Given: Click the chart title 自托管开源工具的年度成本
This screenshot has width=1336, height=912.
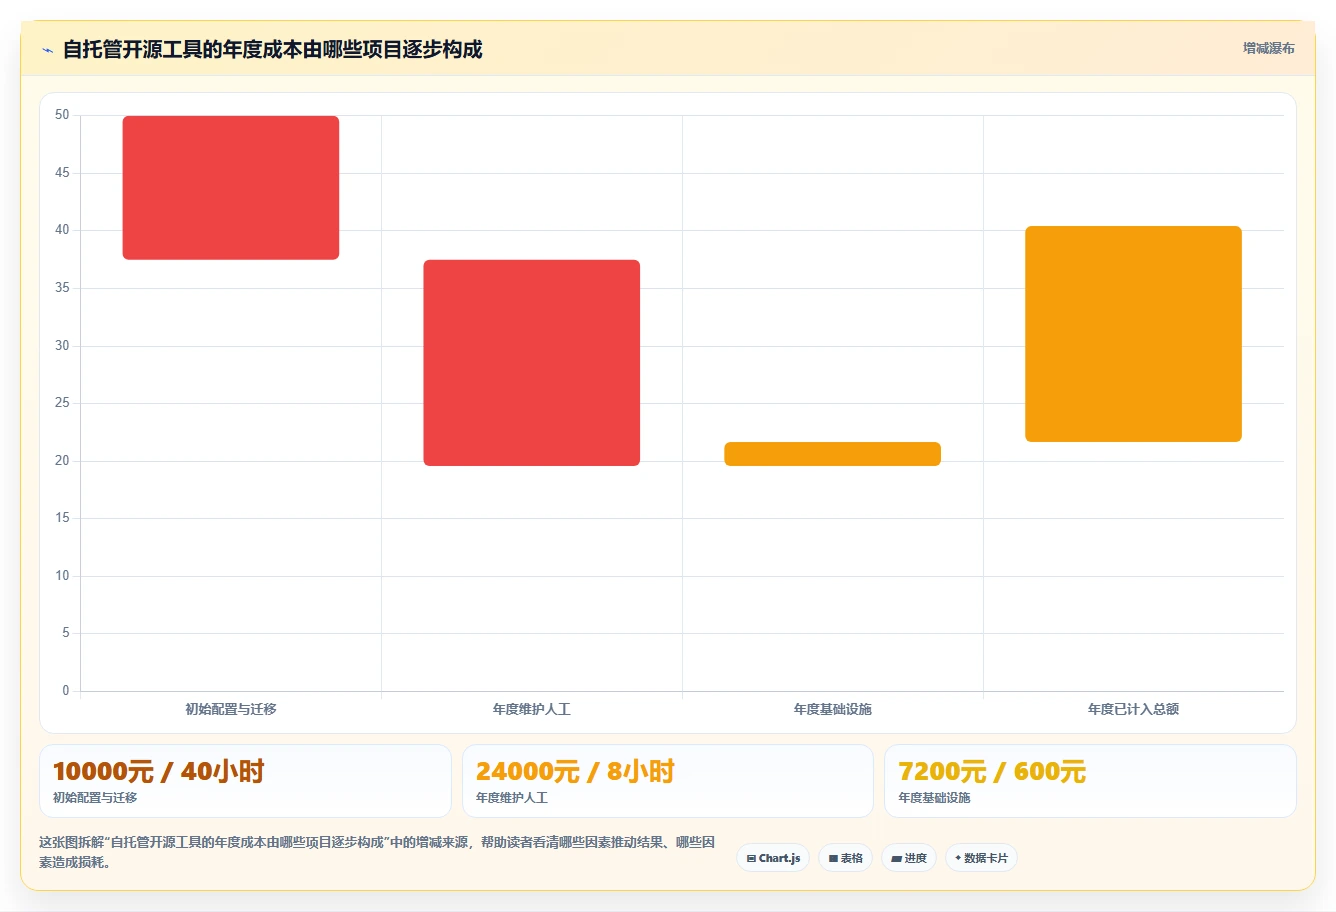Looking at the screenshot, I should [x=272, y=49].
